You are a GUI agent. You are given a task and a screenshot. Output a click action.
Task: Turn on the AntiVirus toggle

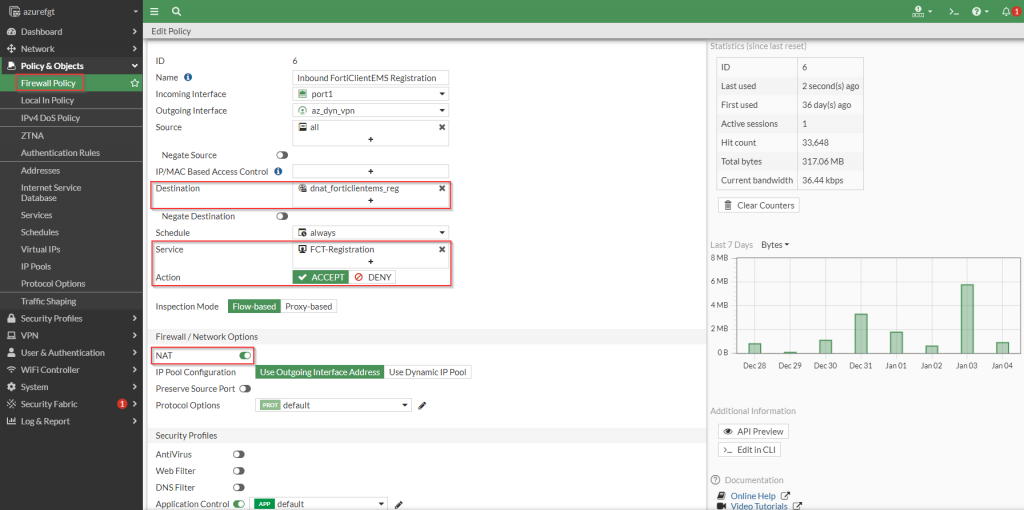tap(239, 454)
